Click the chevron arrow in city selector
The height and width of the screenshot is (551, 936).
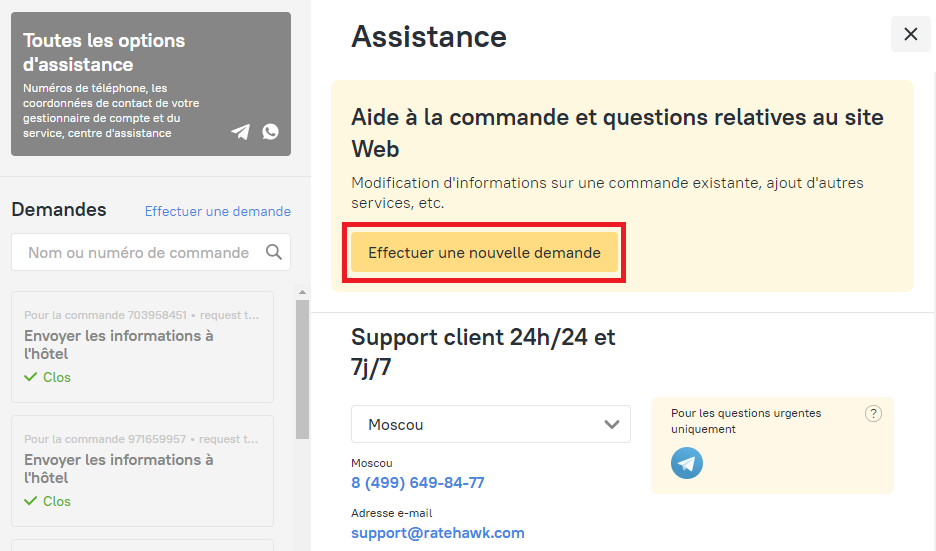(x=612, y=424)
